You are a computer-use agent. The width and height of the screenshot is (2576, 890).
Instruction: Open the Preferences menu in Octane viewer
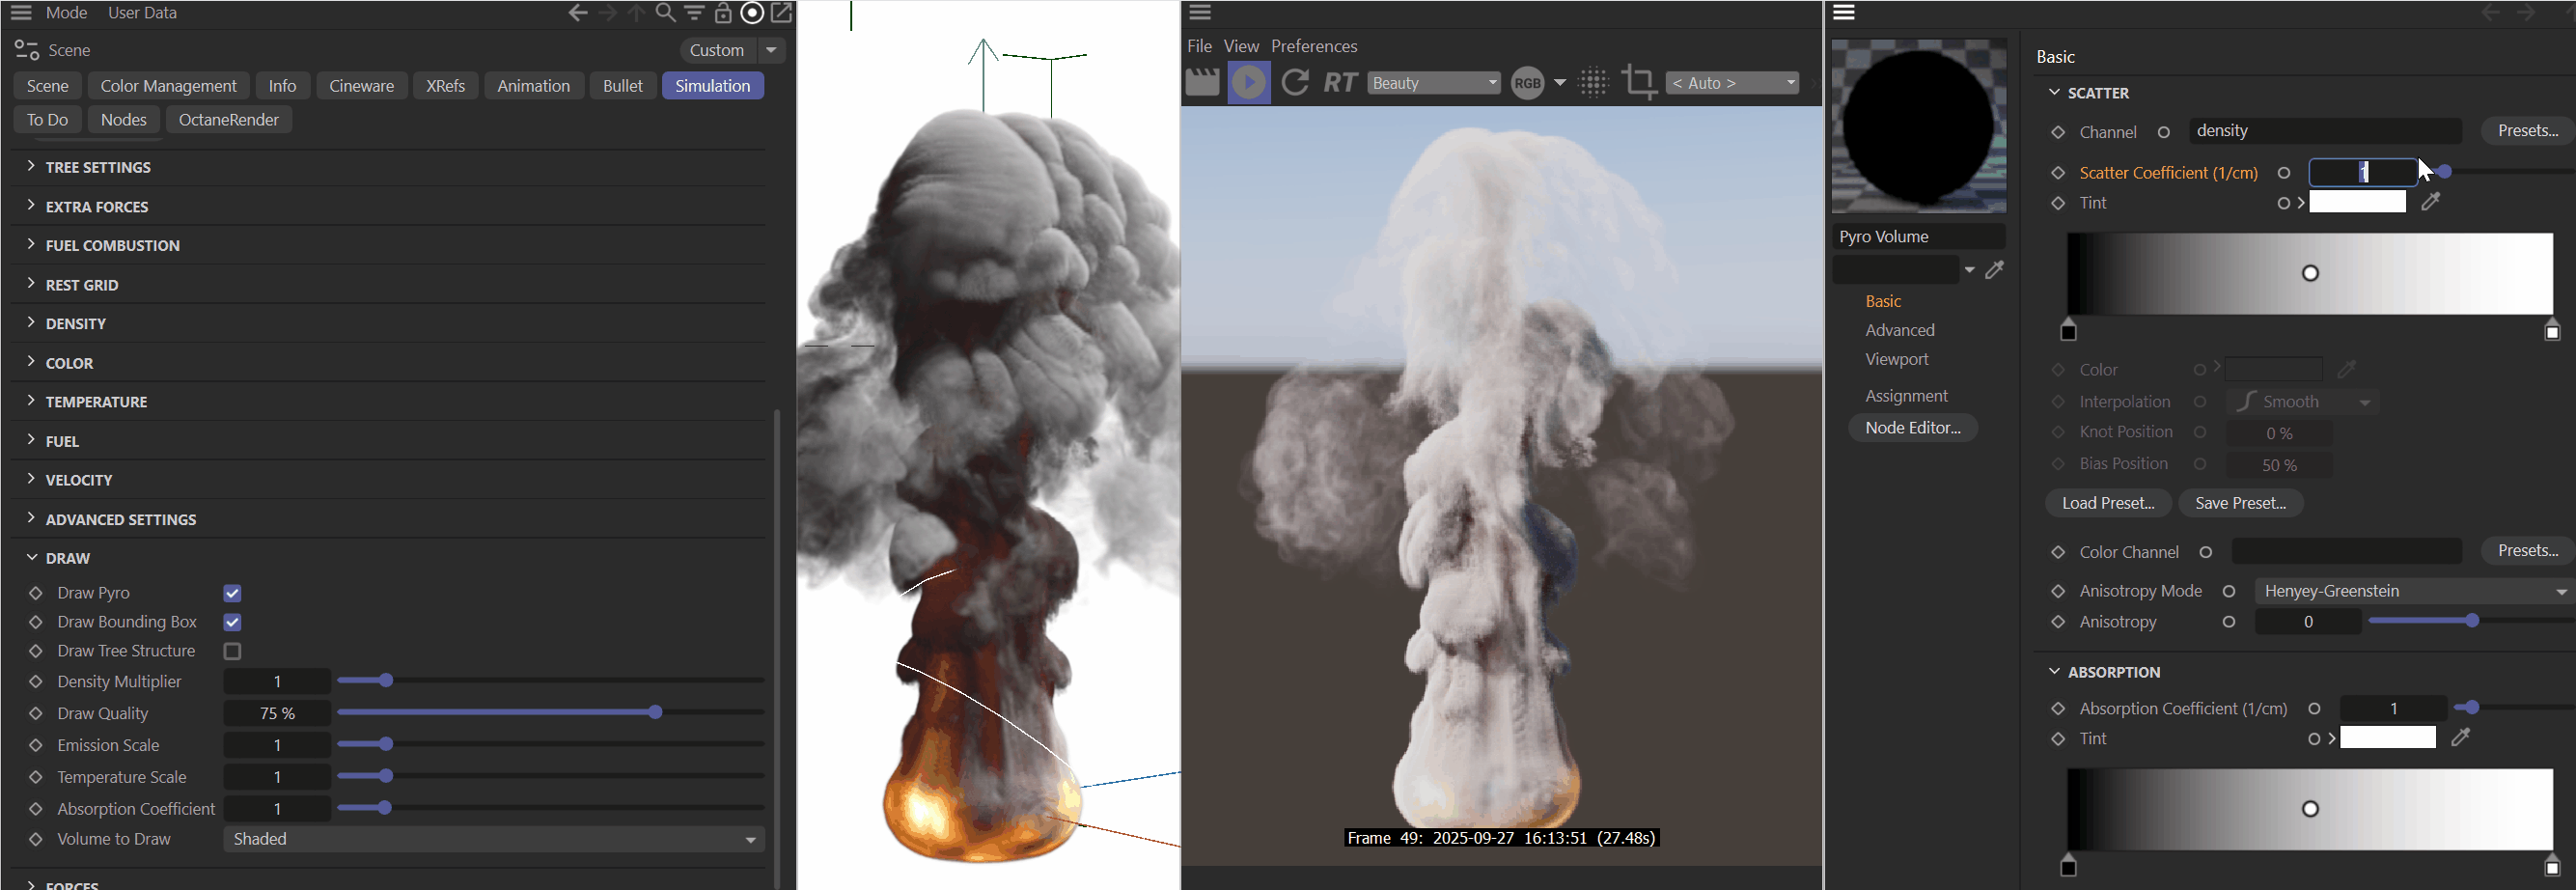click(x=1313, y=46)
